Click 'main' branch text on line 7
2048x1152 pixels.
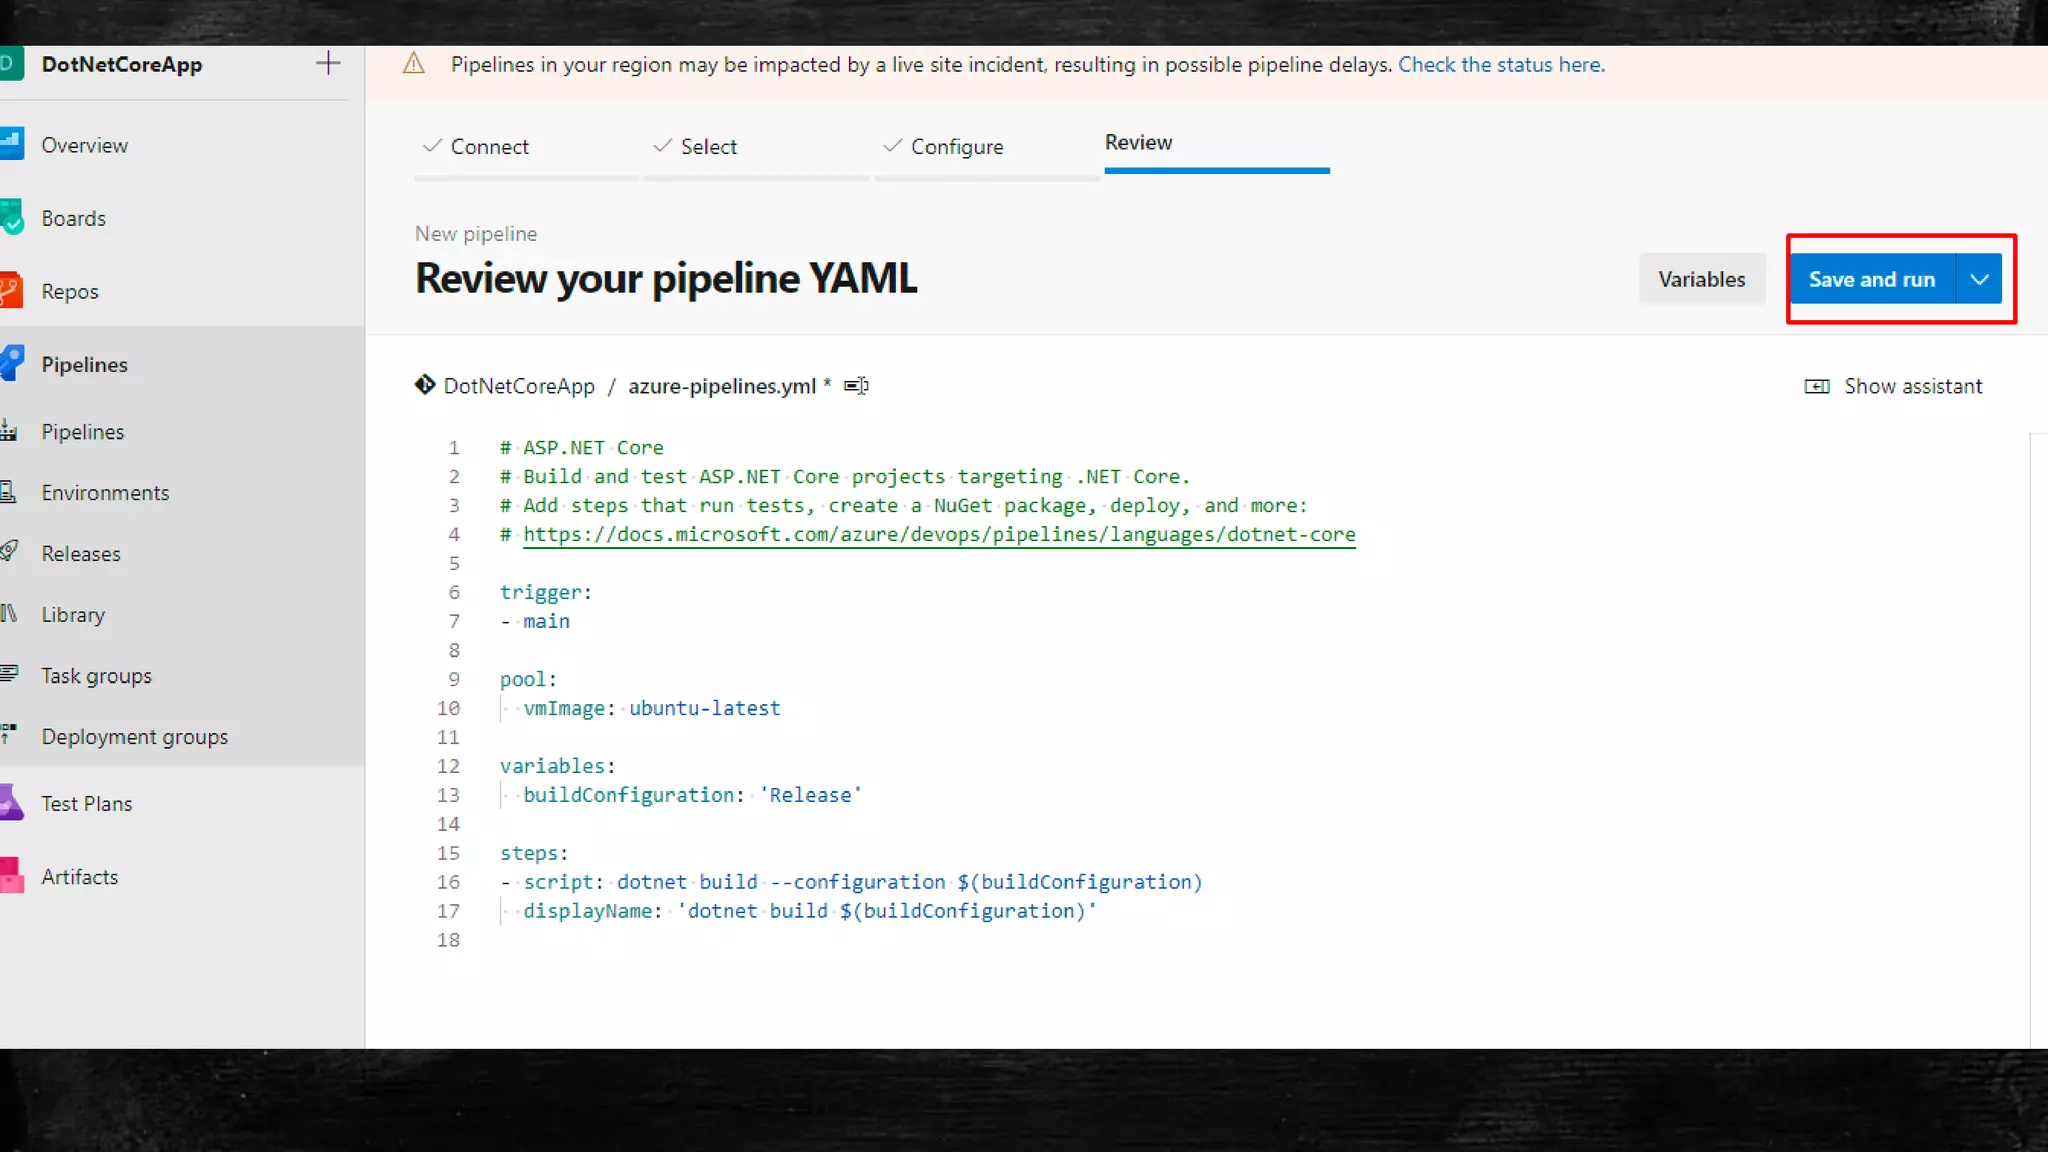[546, 621]
